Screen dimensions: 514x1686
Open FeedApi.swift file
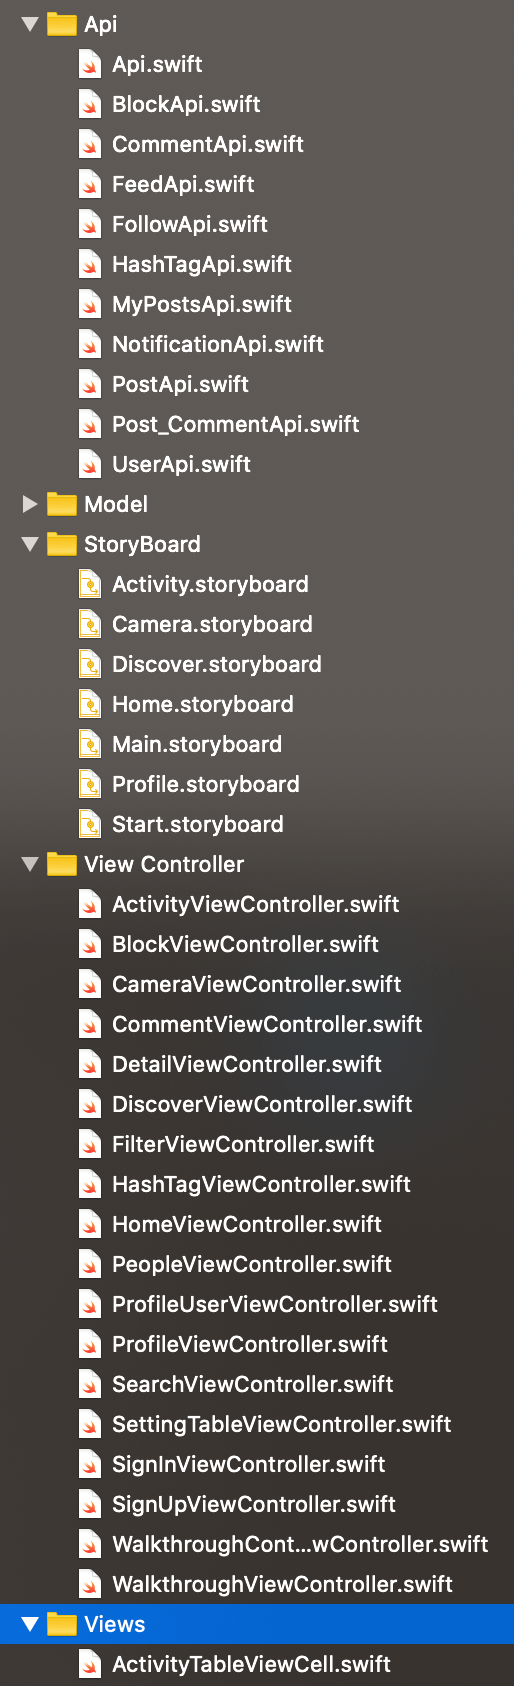tap(183, 184)
